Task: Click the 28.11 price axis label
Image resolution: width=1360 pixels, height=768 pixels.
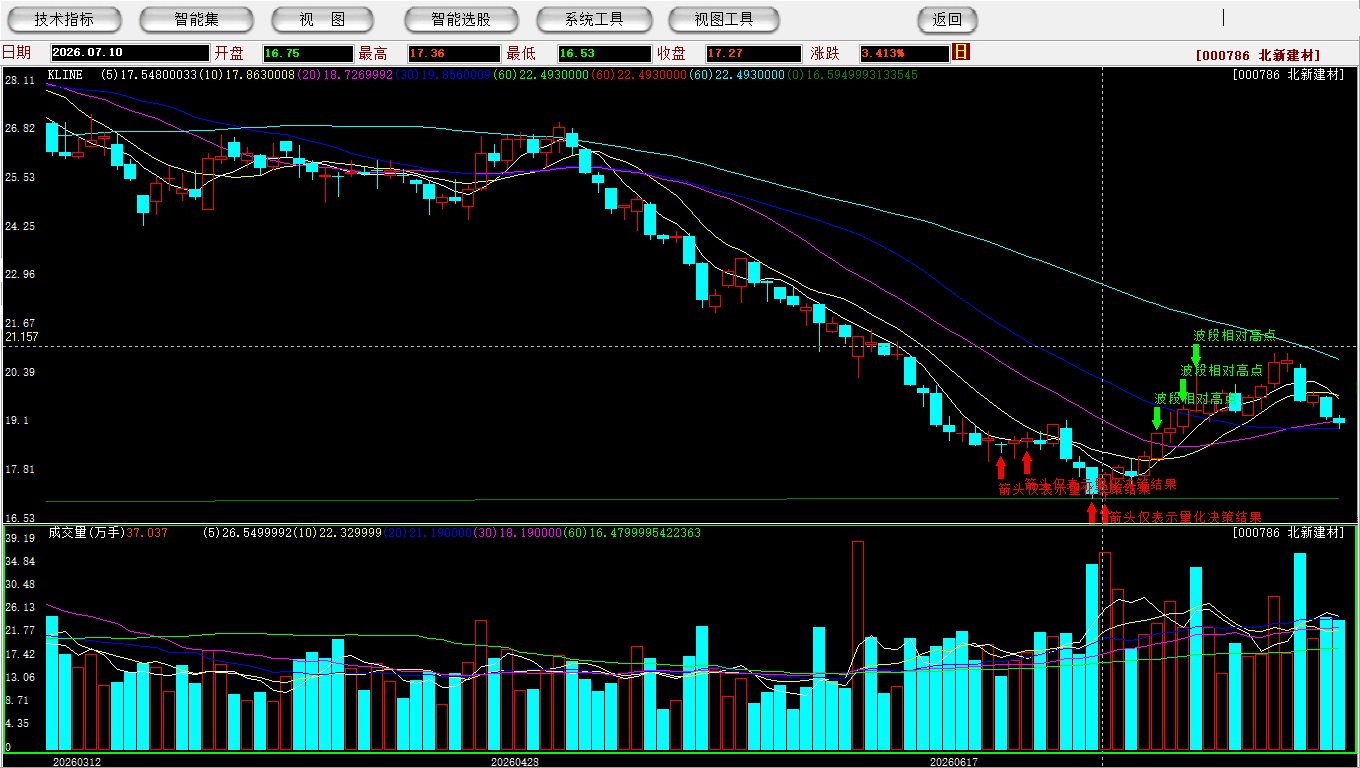Action: (19, 80)
